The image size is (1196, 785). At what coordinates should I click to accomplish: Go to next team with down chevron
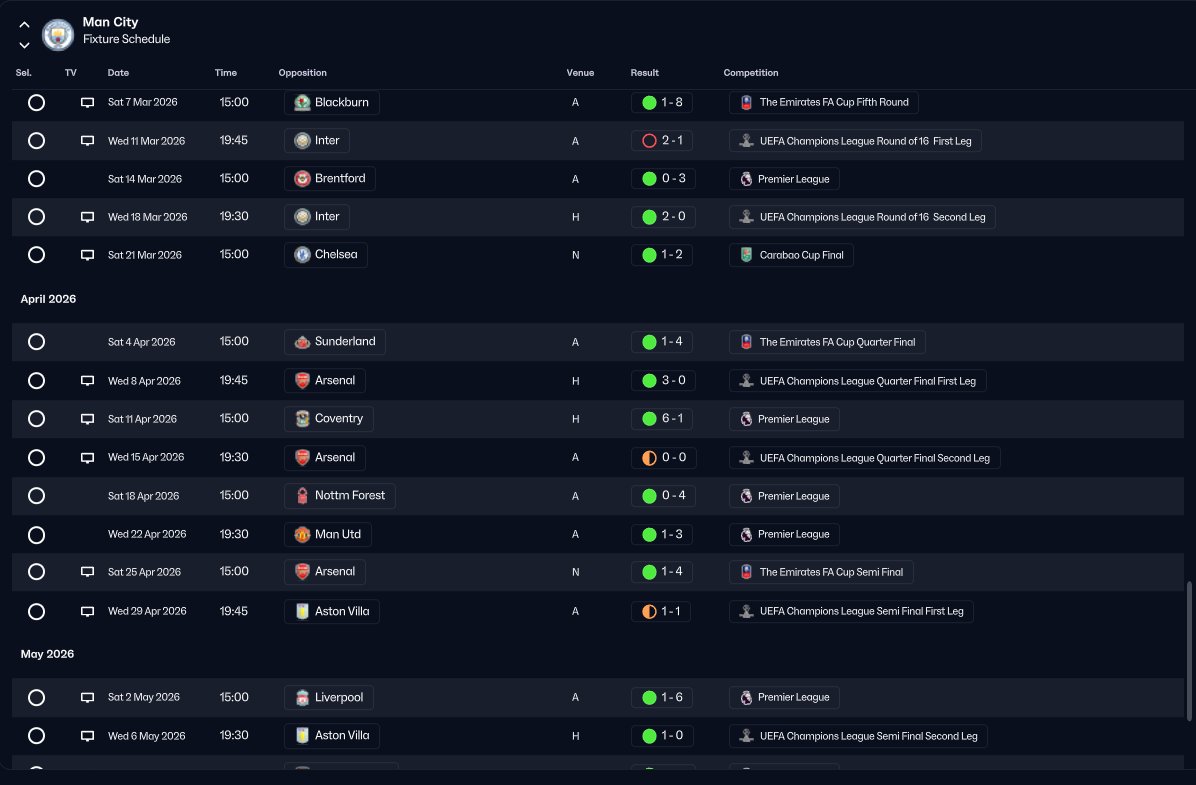coord(24,45)
